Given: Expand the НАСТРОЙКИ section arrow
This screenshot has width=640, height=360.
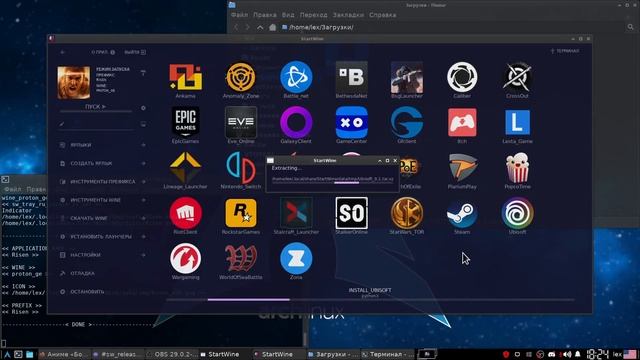Looking at the screenshot, I should pos(144,255).
